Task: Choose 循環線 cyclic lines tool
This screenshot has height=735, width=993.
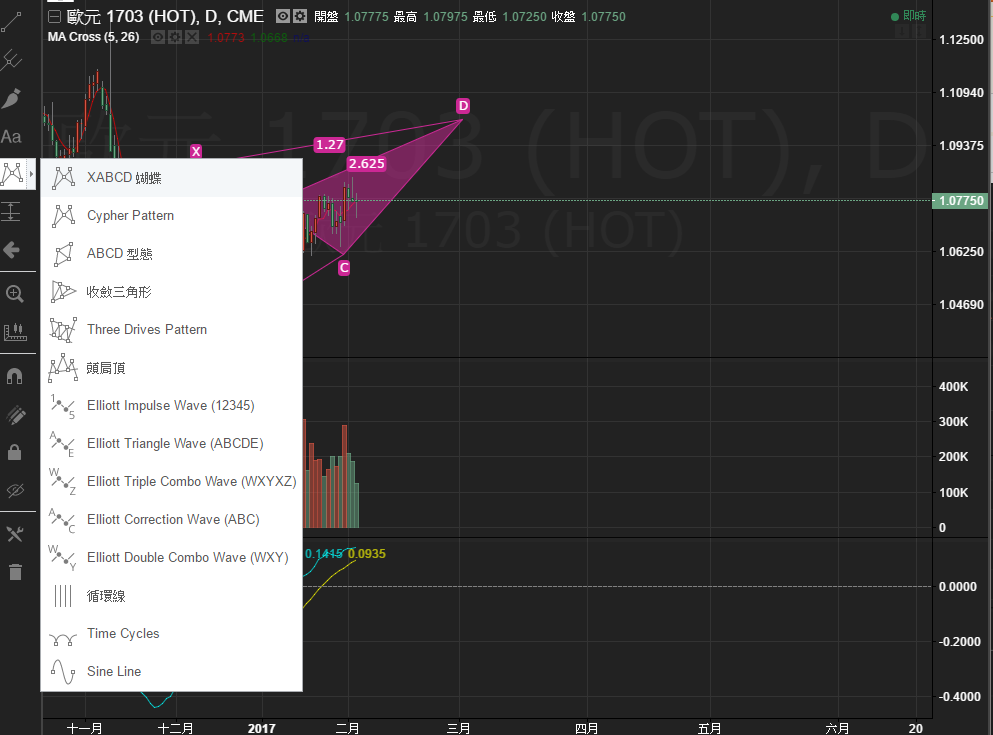Action: pyautogui.click(x=172, y=596)
